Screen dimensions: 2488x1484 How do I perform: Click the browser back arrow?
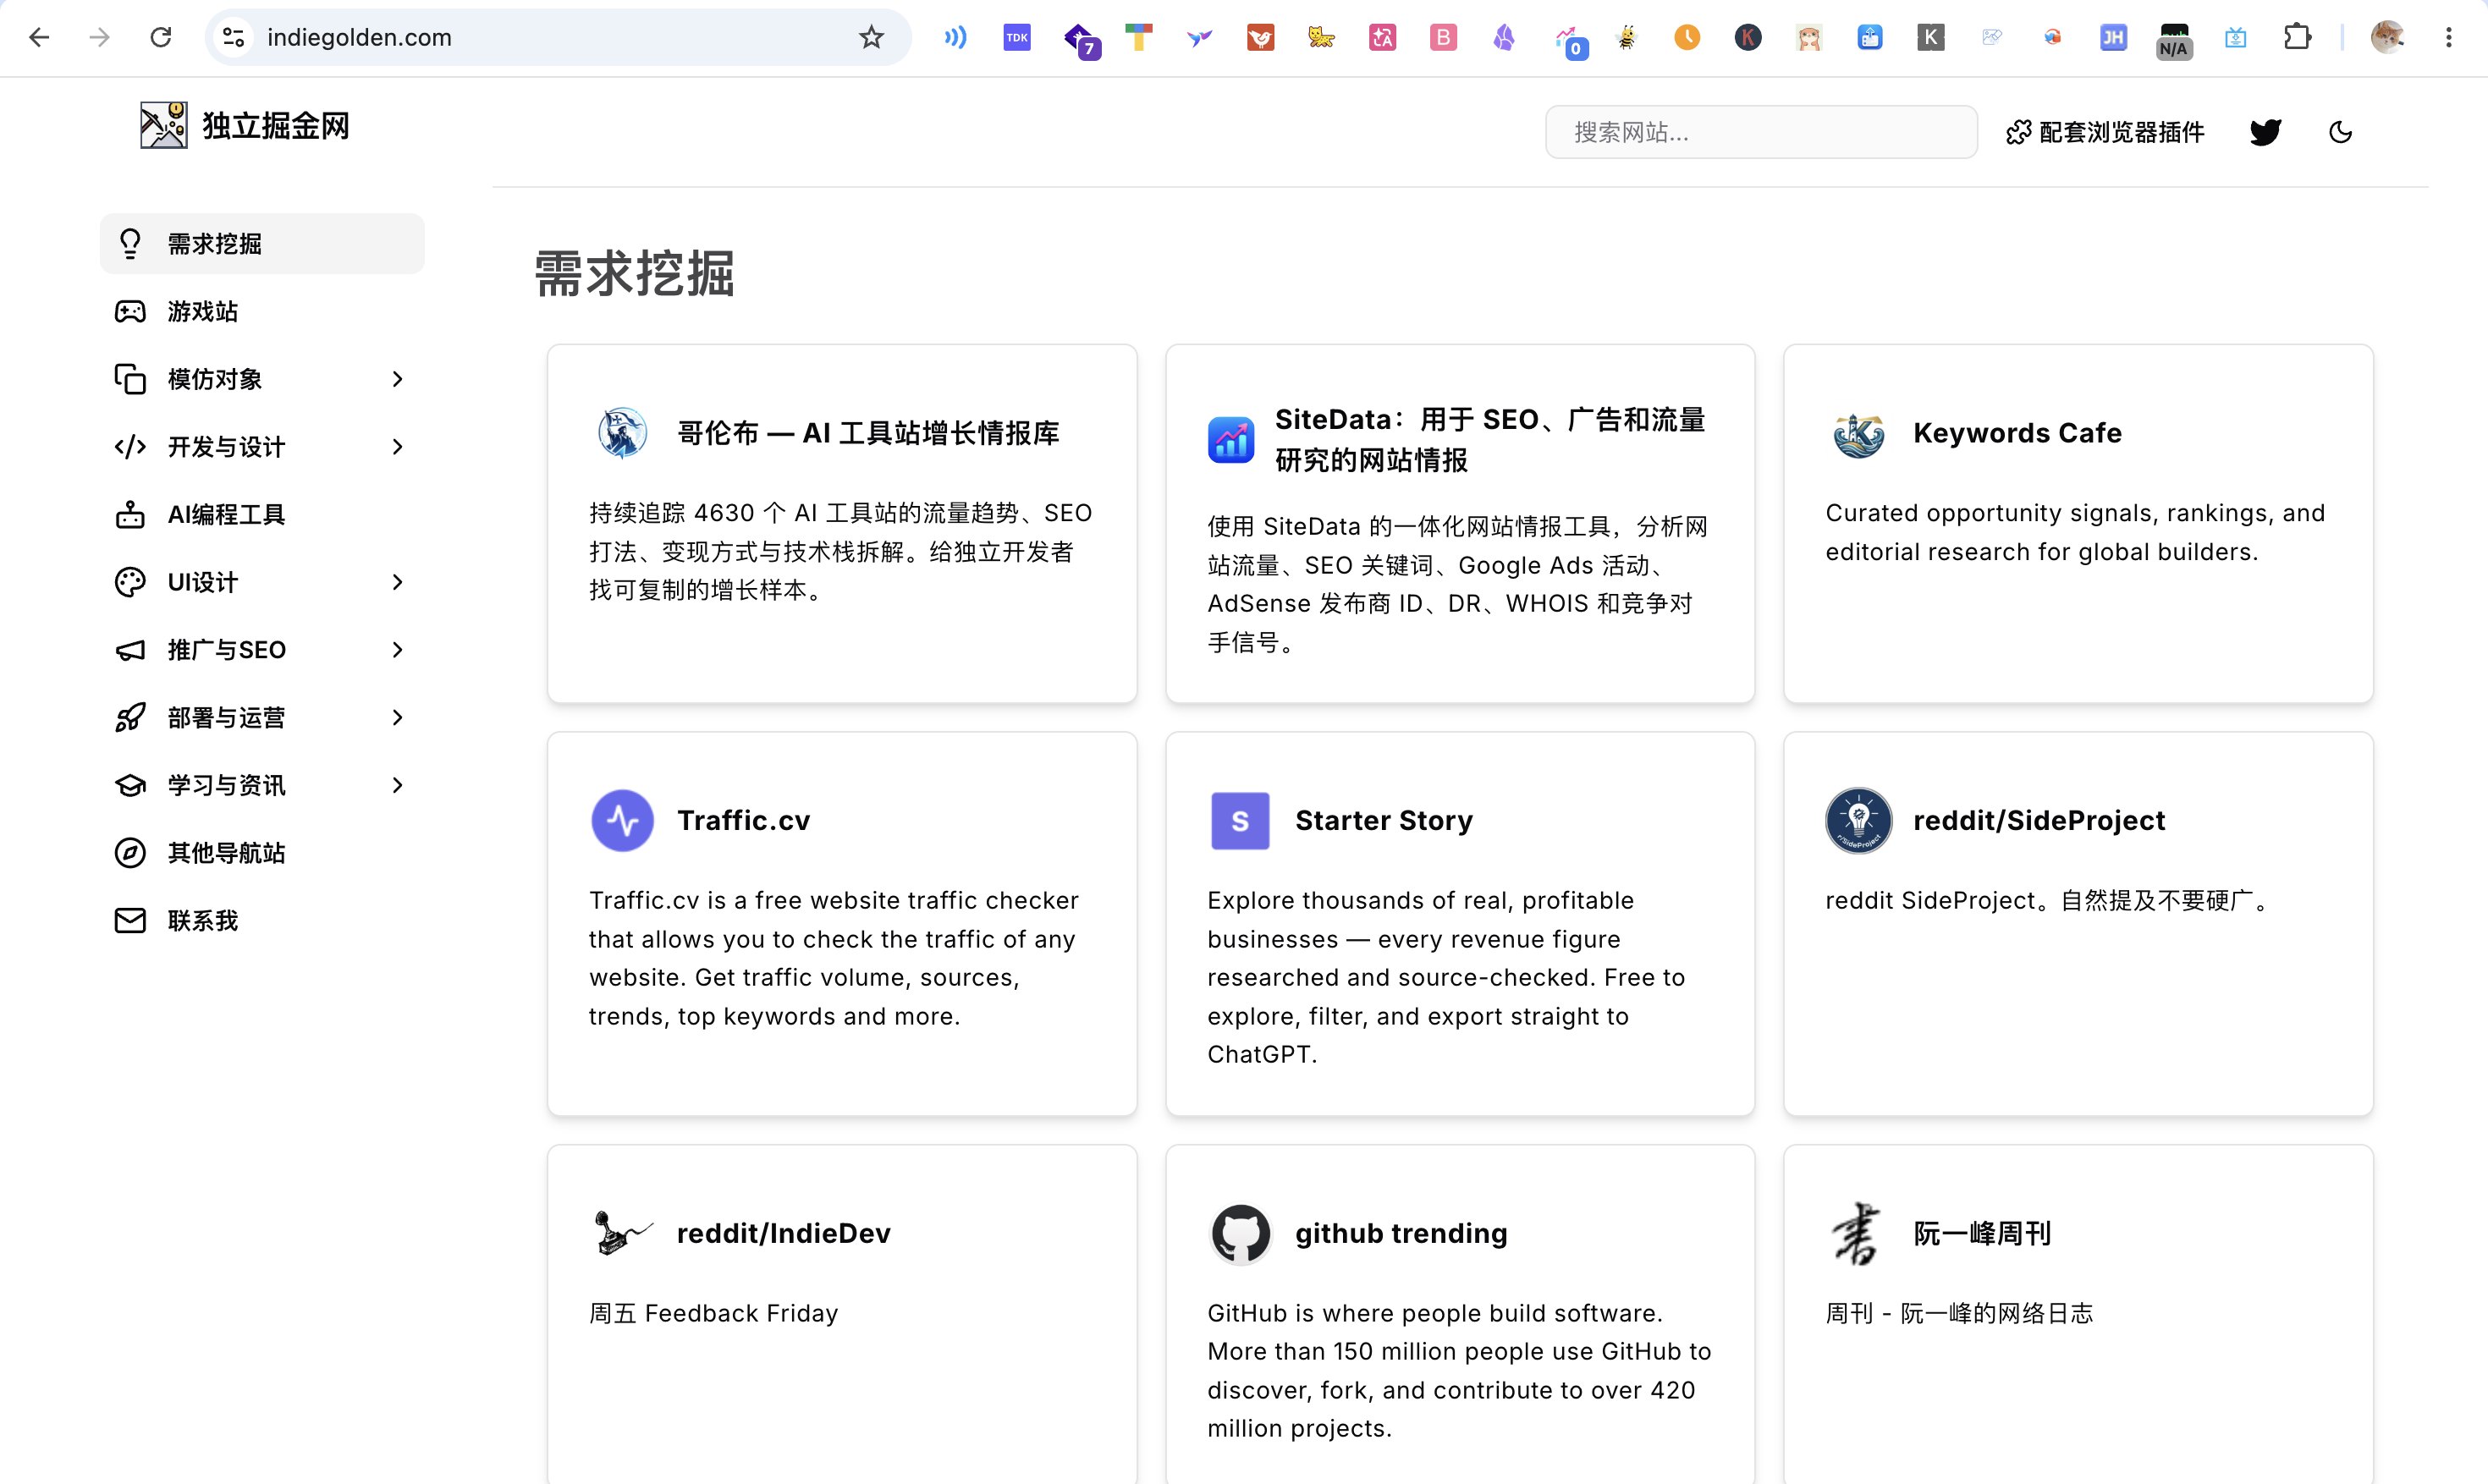pyautogui.click(x=39, y=38)
